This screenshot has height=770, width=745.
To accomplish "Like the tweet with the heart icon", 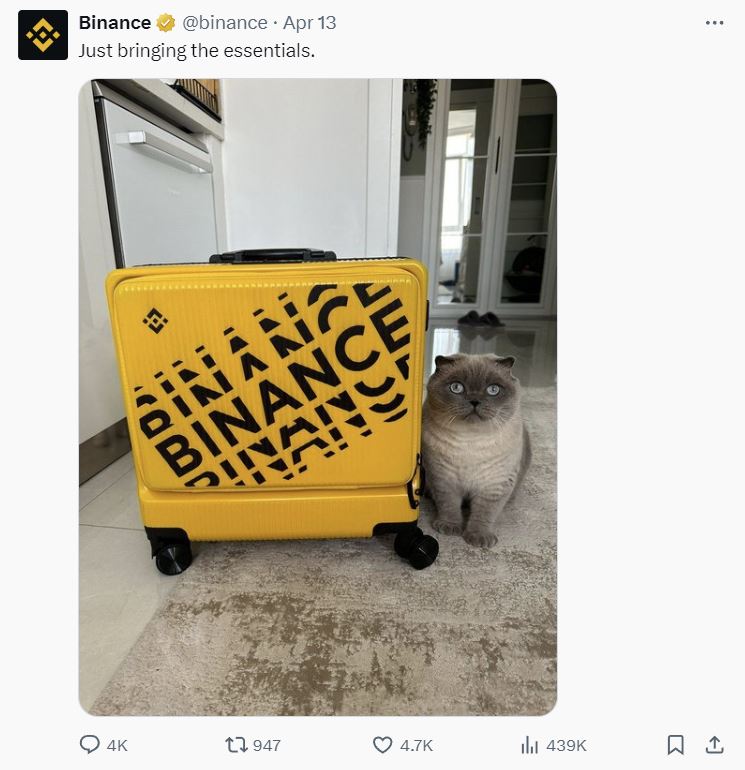I will (383, 745).
